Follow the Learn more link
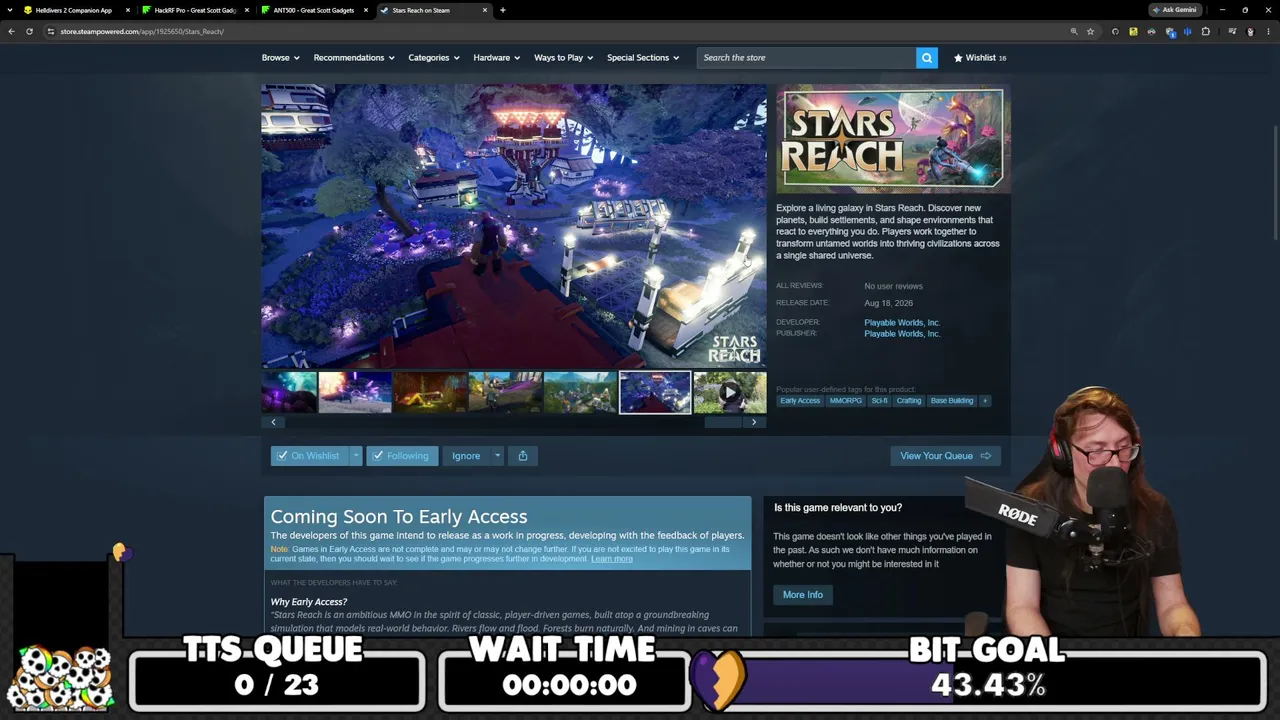1280x720 pixels. click(x=612, y=559)
